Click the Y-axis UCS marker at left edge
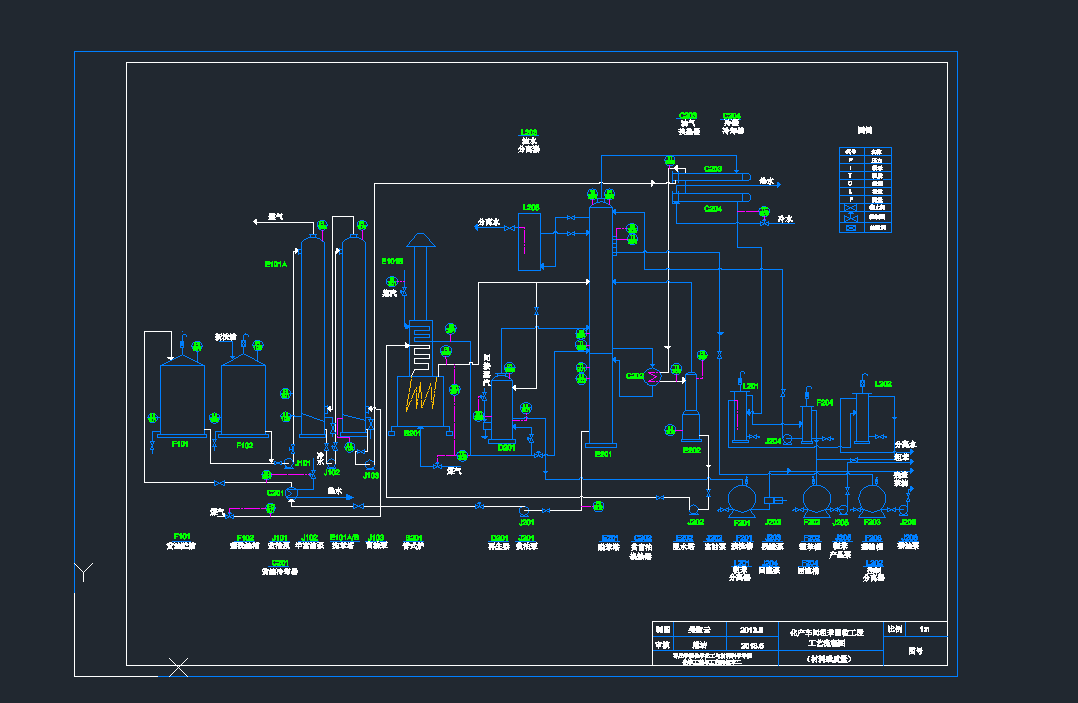 pyautogui.click(x=85, y=572)
